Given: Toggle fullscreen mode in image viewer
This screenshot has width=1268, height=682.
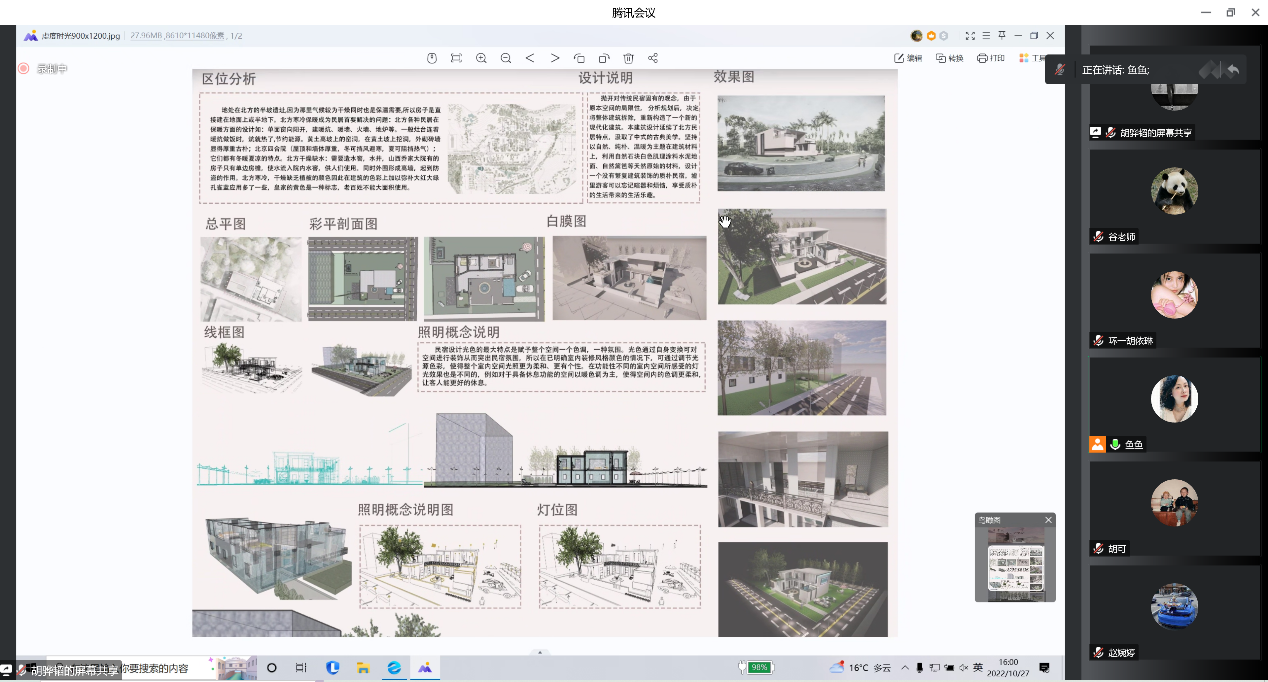Looking at the screenshot, I should coord(971,36).
